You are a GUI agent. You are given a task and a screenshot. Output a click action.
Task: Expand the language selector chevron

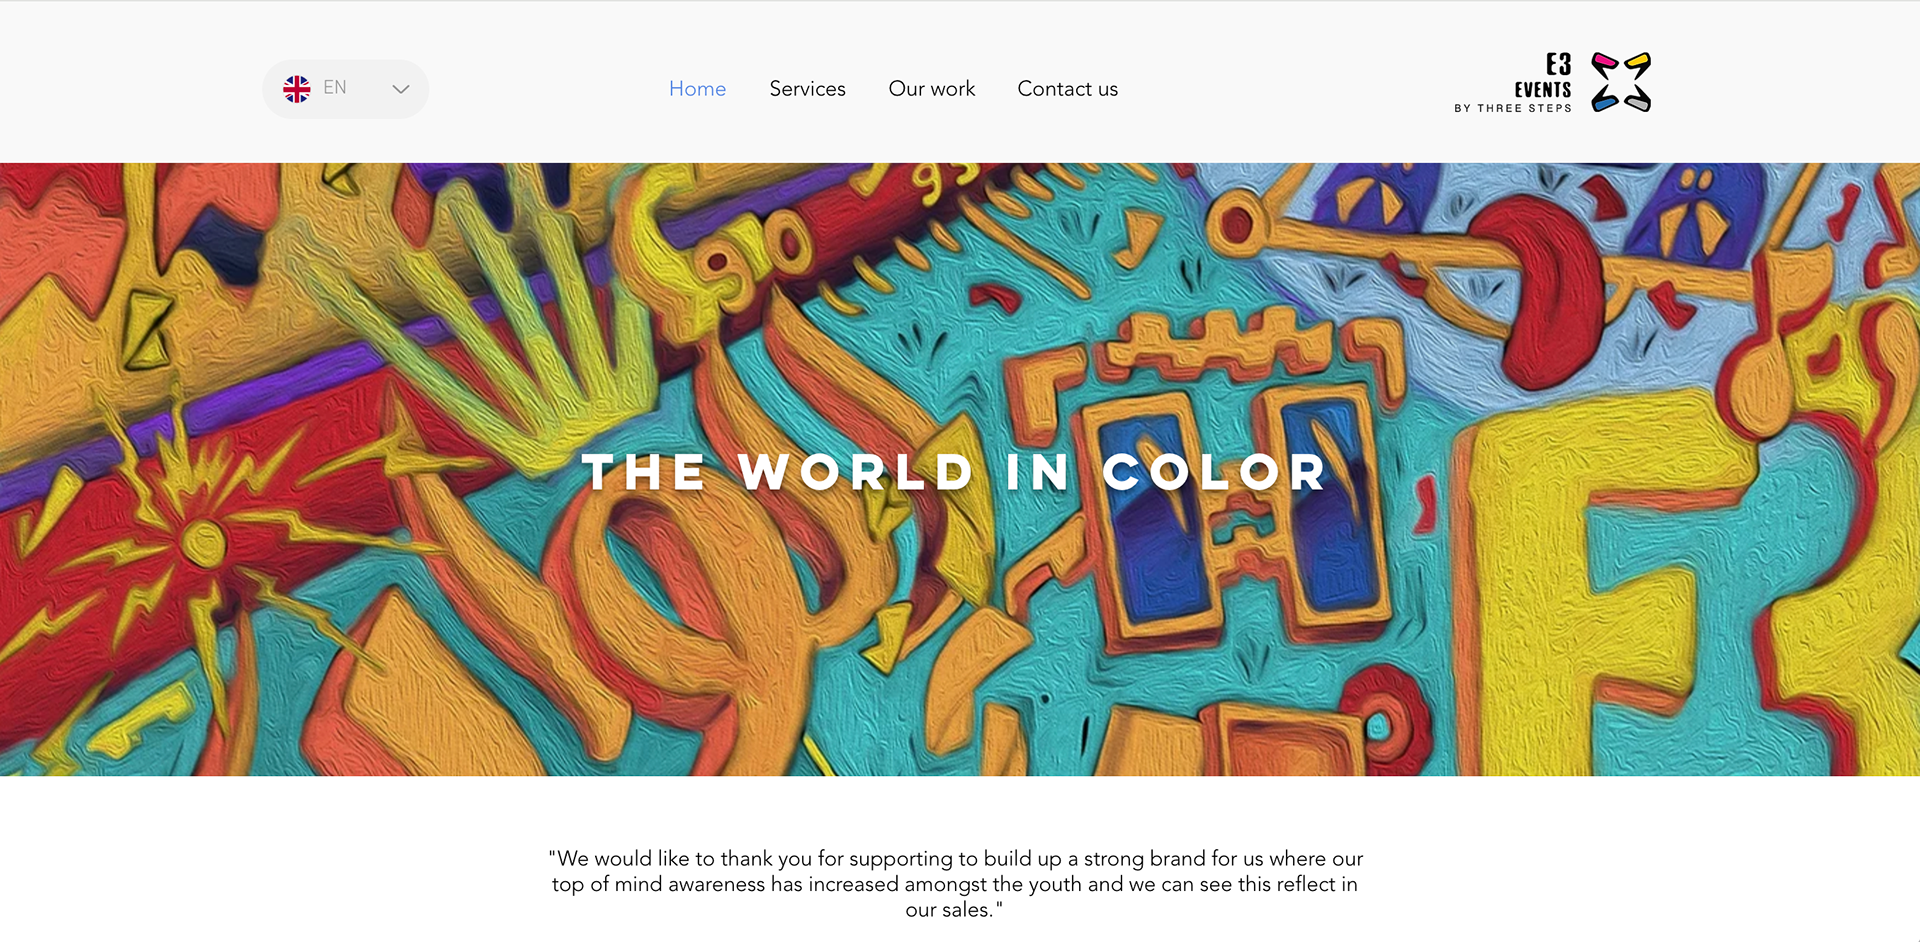400,89
